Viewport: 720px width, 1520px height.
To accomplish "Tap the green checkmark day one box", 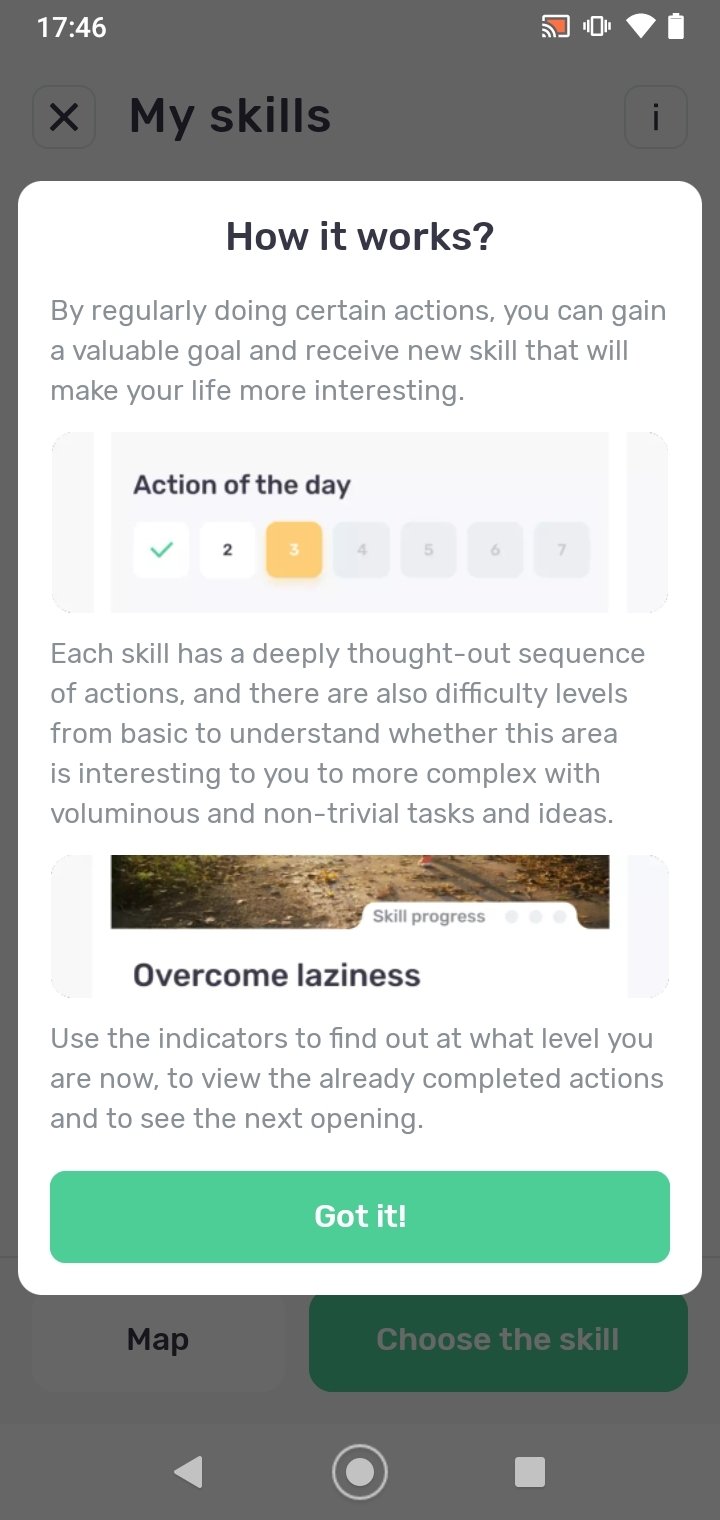I will tap(161, 549).
